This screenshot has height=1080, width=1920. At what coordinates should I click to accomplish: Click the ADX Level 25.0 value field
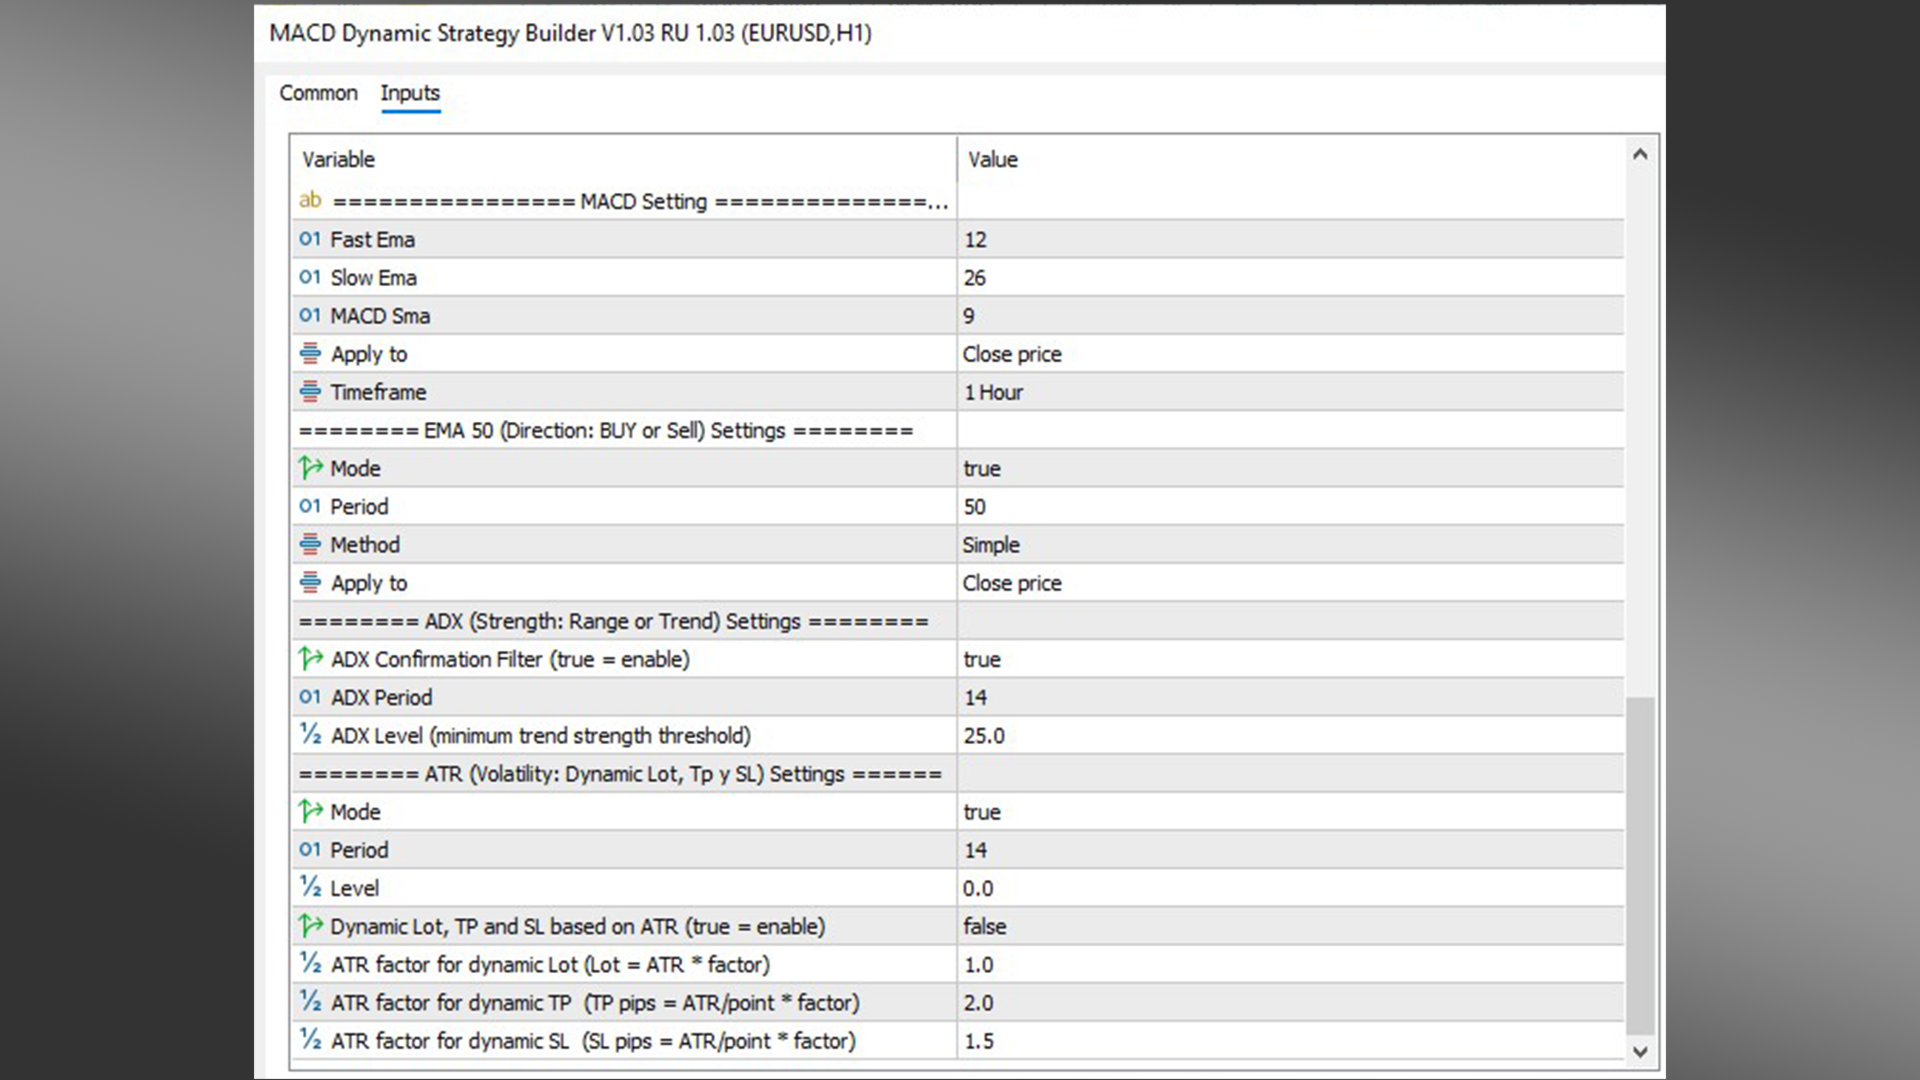(984, 735)
